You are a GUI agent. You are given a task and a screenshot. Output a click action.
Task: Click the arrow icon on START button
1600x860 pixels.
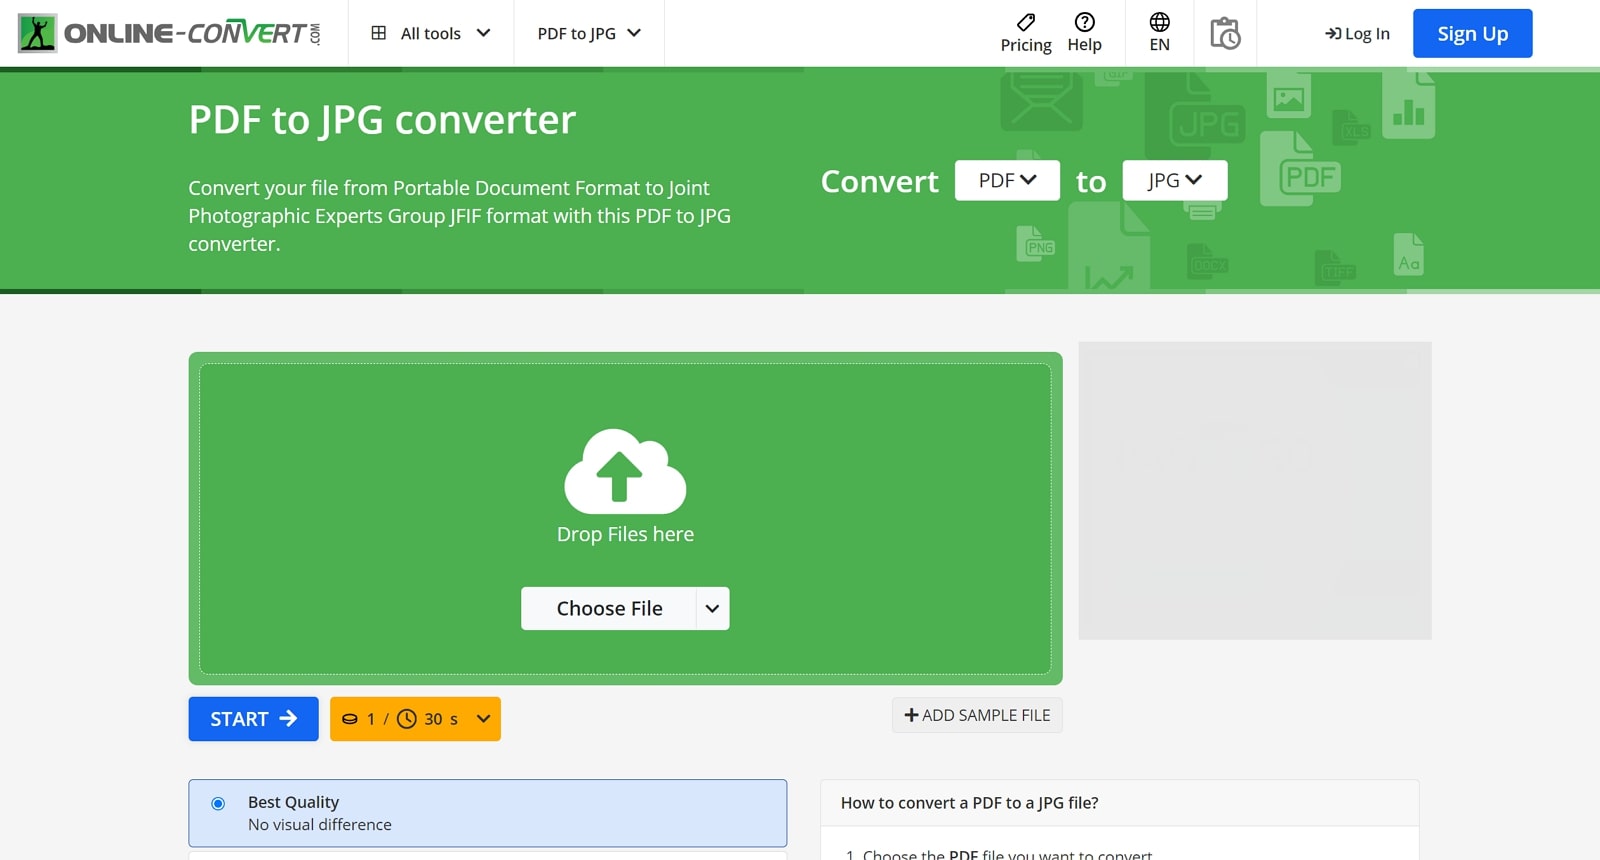[288, 718]
